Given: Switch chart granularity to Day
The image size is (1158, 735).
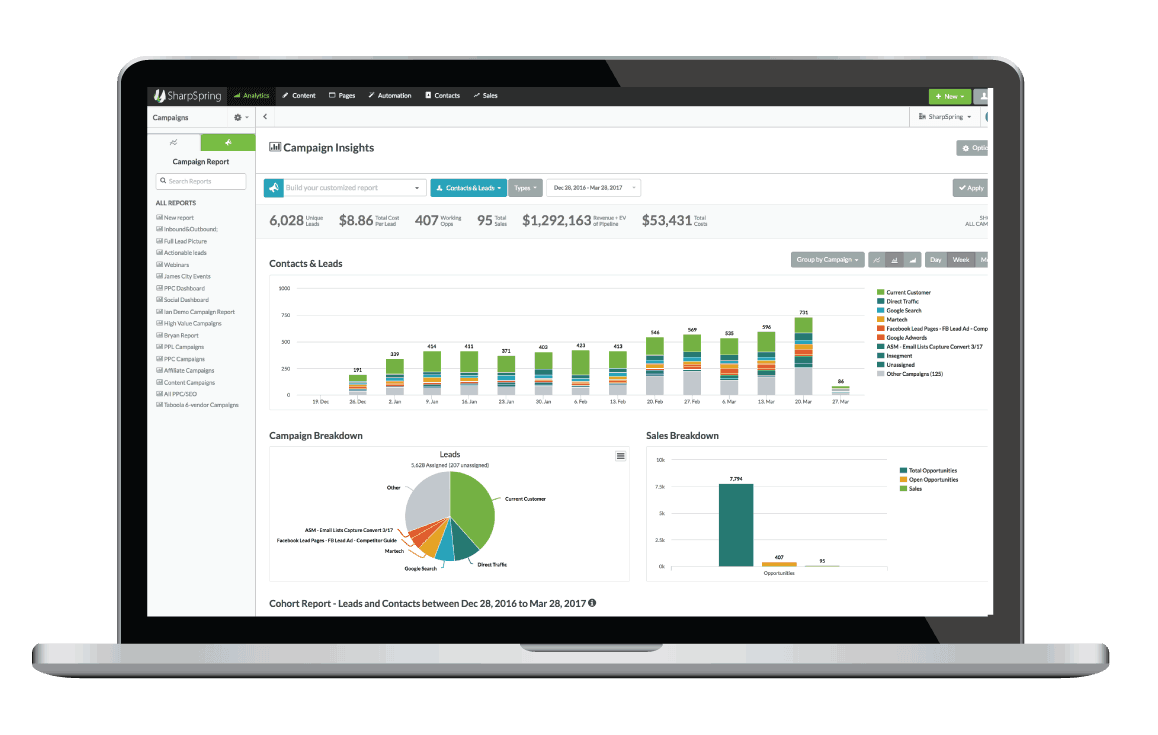Looking at the screenshot, I should [935, 259].
